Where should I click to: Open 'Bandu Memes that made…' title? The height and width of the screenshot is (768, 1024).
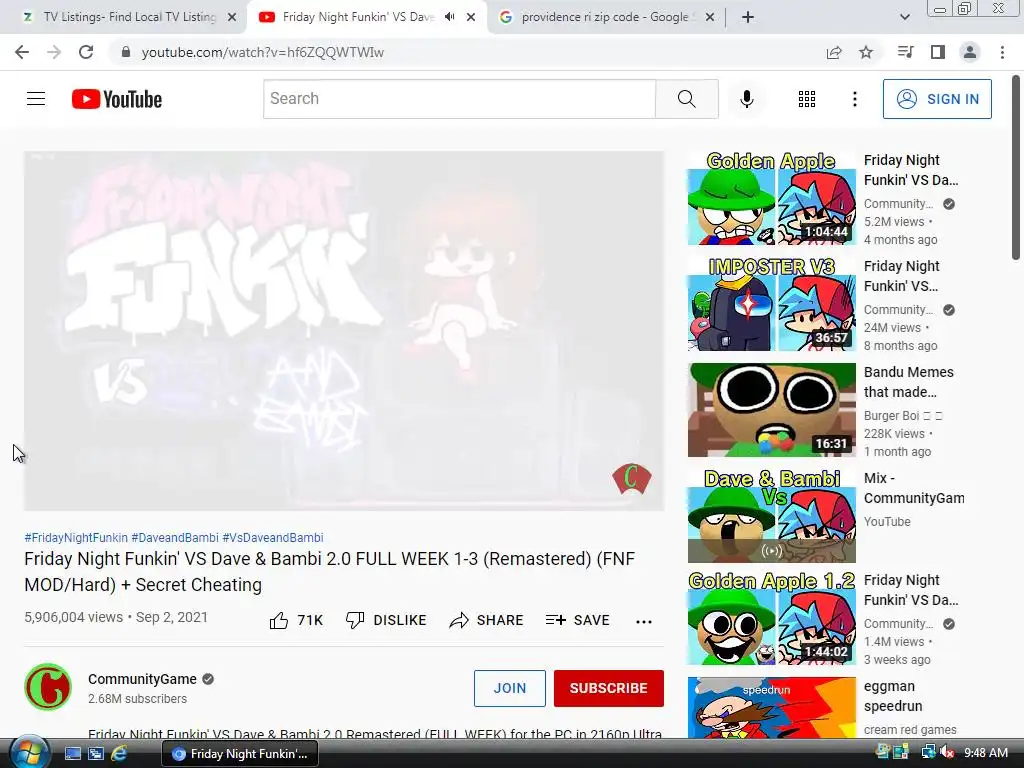tap(908, 382)
